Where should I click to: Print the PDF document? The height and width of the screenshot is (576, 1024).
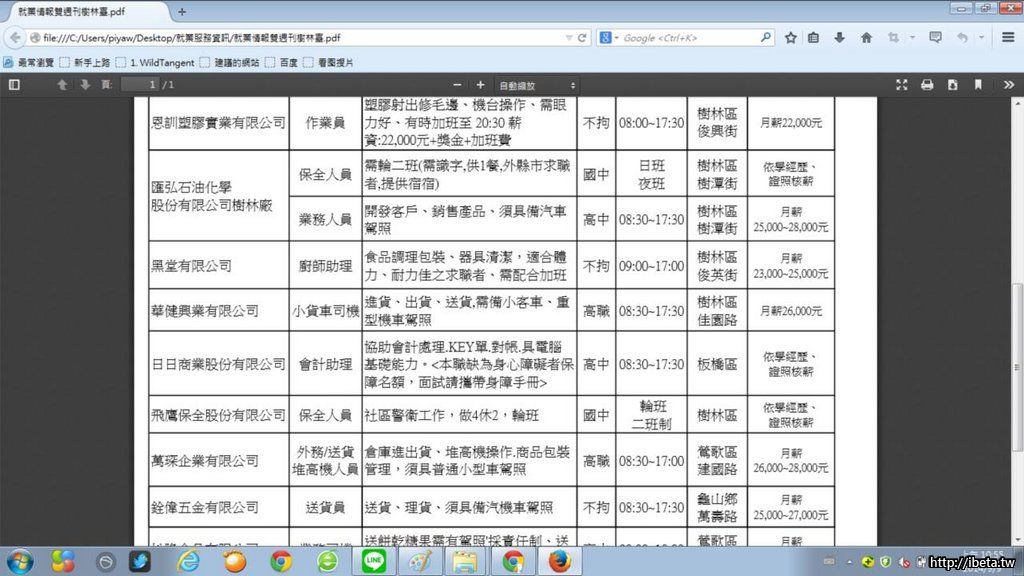coord(927,85)
